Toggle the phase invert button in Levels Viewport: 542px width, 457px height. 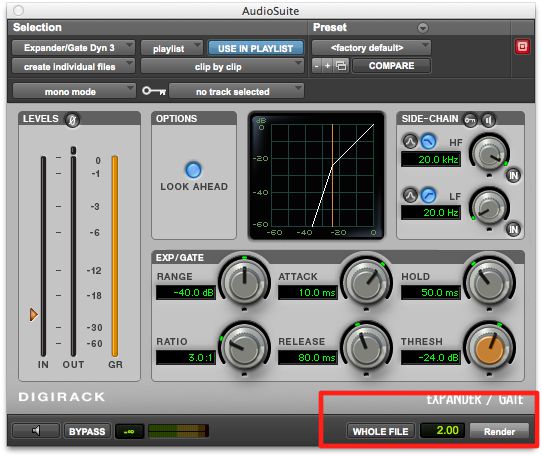(x=72, y=120)
